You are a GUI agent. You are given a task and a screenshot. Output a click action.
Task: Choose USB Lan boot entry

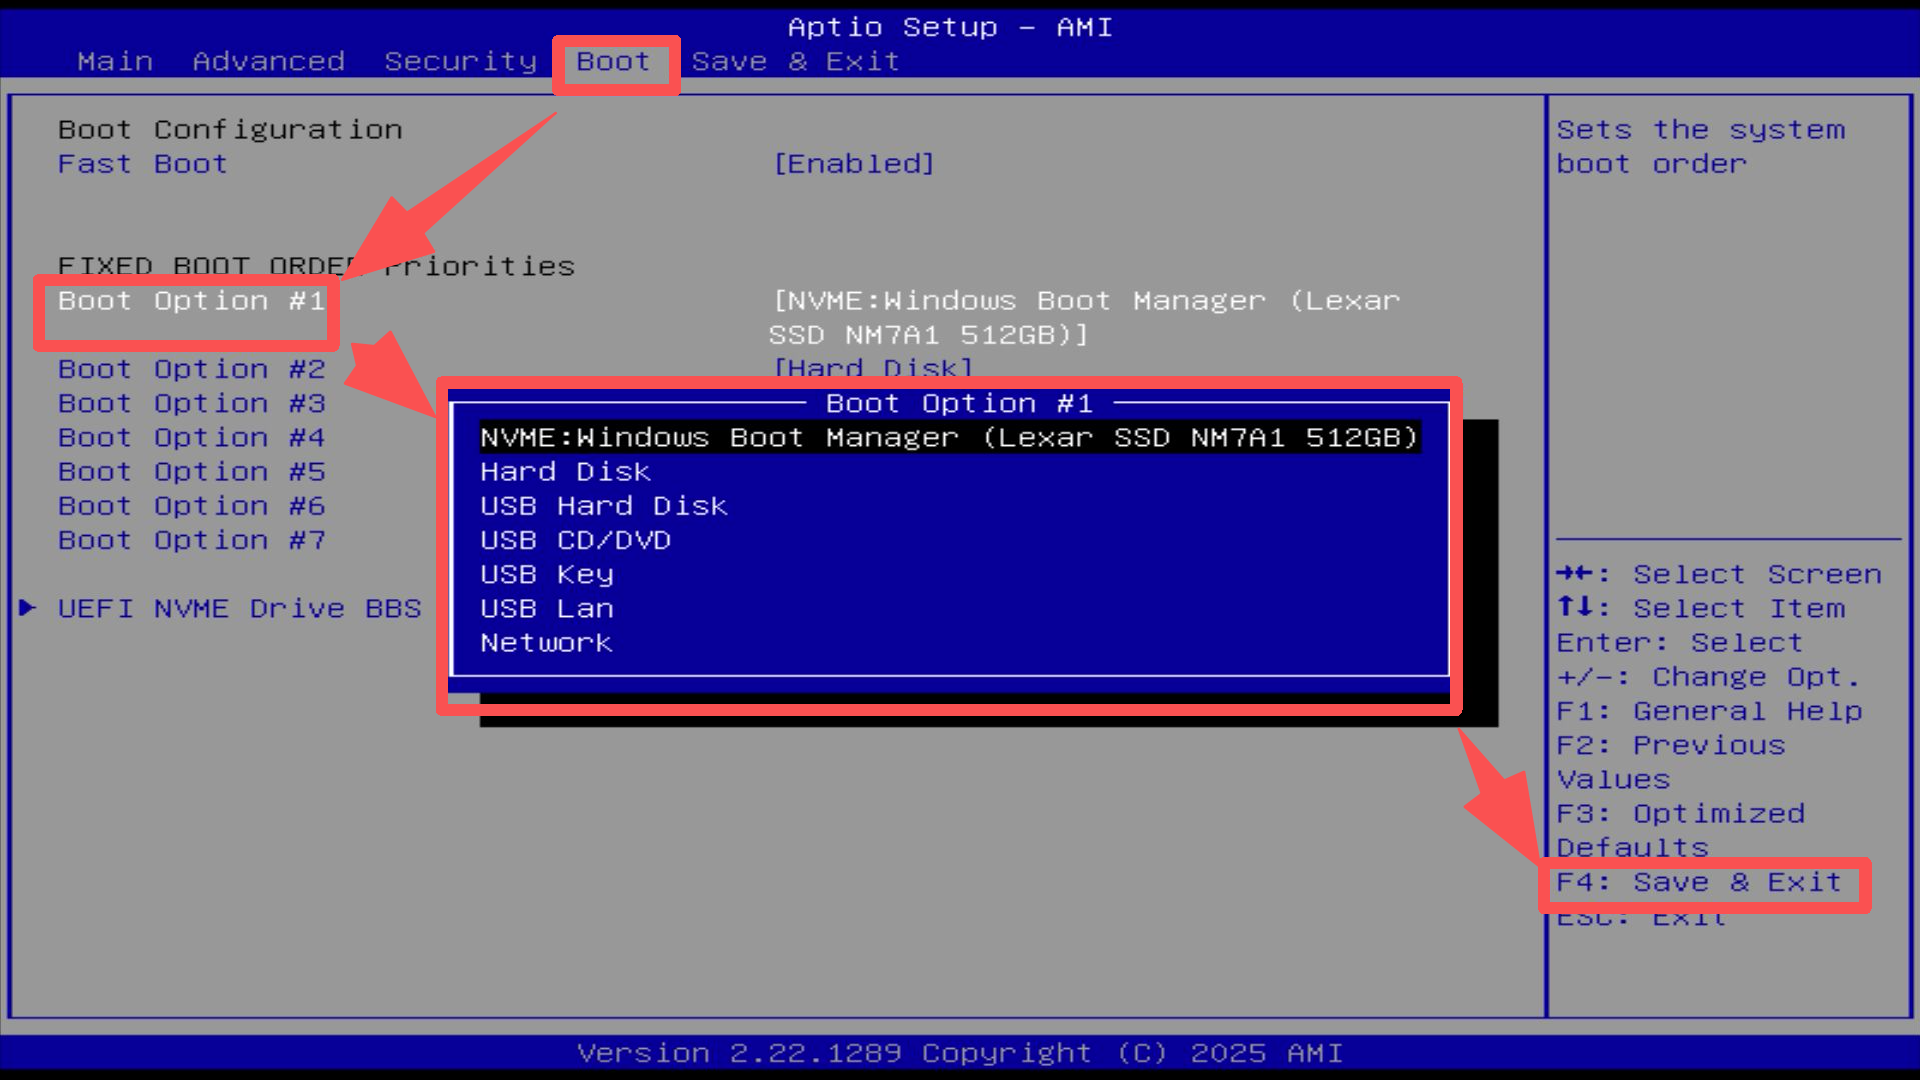(546, 608)
